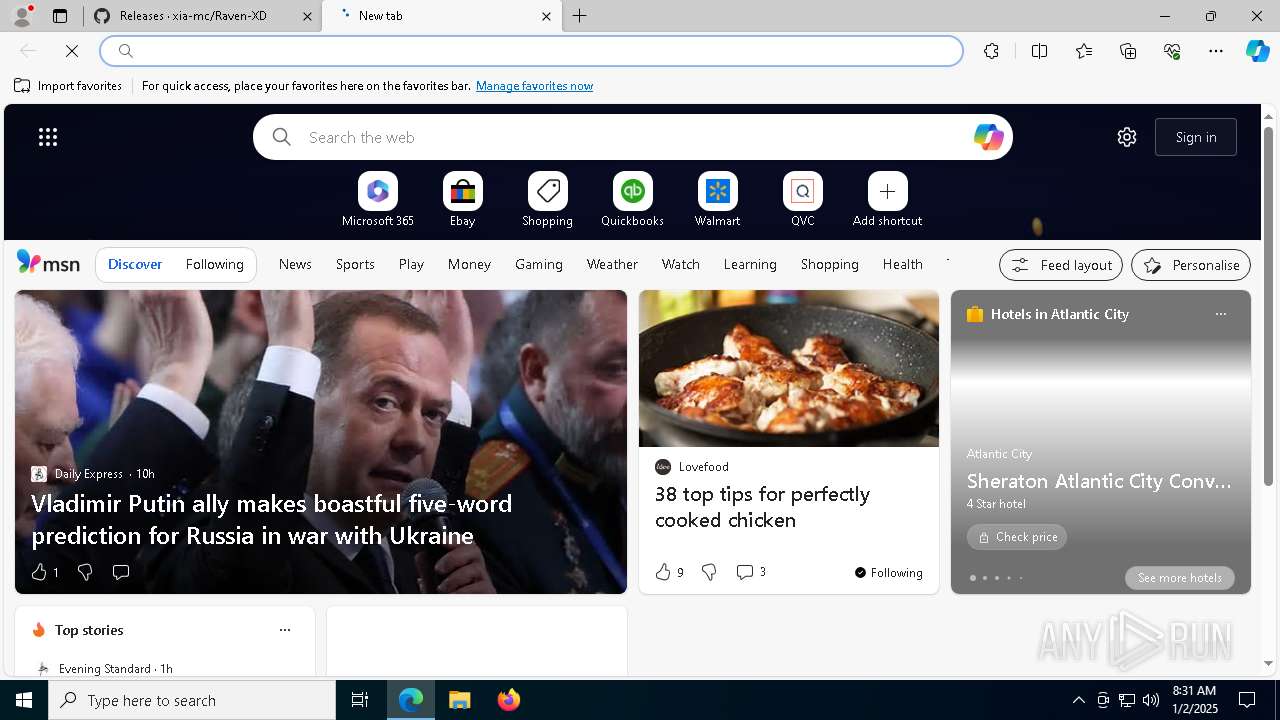Close the New tab tab
1280x720 pixels.
(x=546, y=16)
